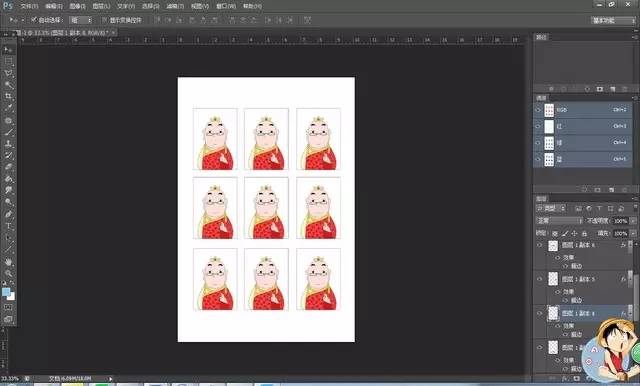This screenshot has width=640, height=386.
Task: Hide layer 图层 1 副本 5
Action: pyautogui.click(x=540, y=279)
